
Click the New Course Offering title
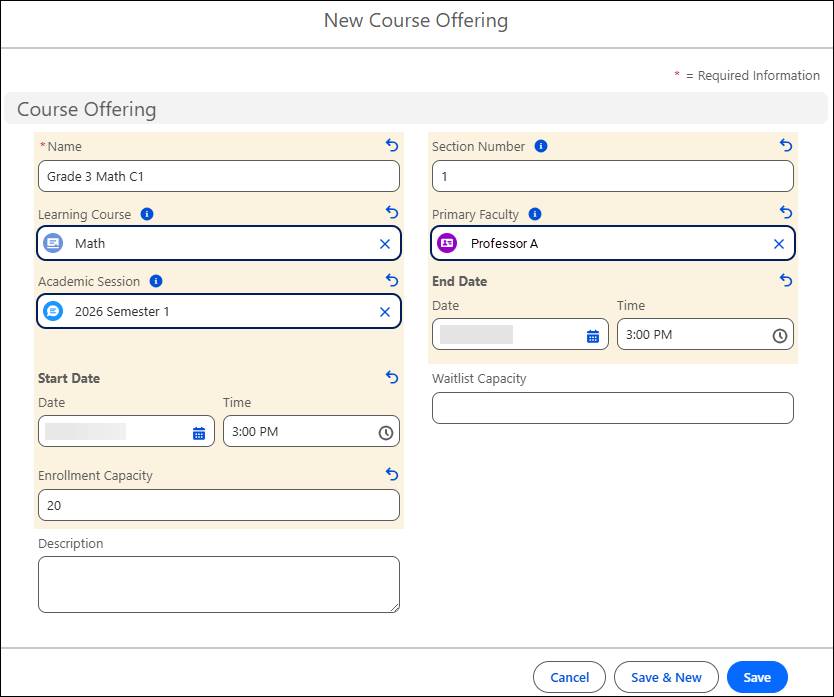pos(416,20)
